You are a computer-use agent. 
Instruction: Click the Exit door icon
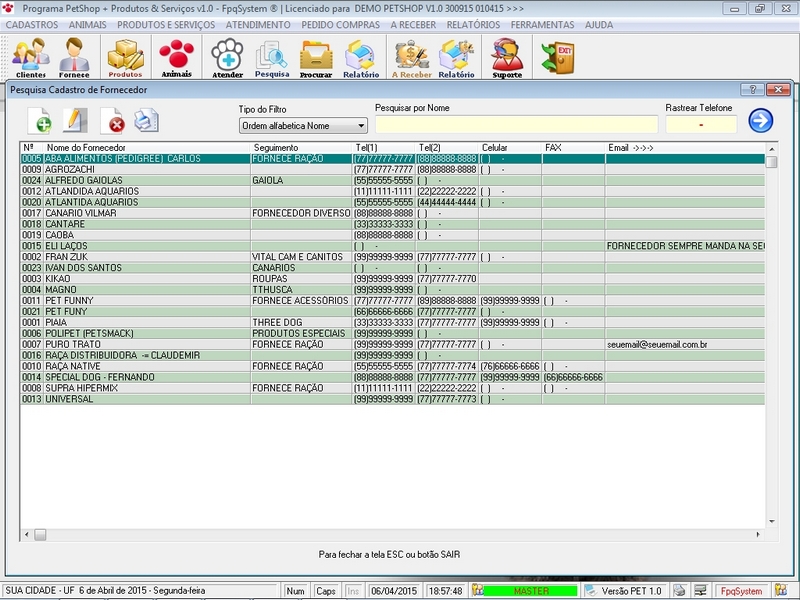558,57
